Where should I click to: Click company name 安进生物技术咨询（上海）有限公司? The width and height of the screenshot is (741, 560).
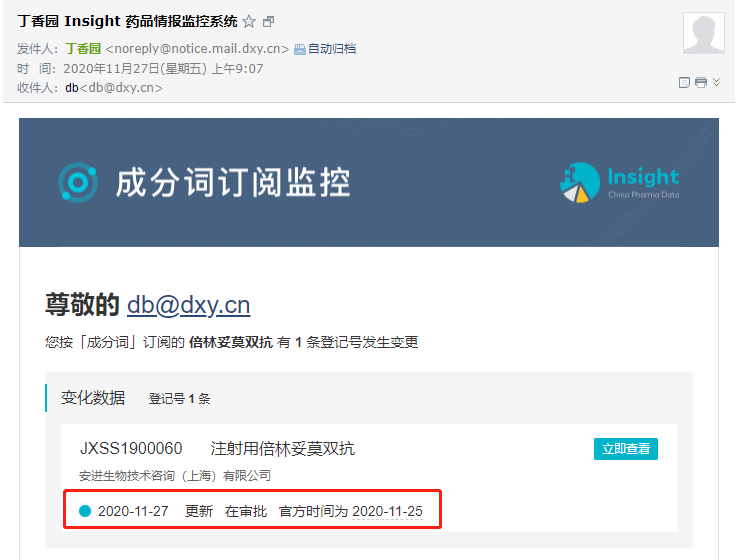coord(175,475)
